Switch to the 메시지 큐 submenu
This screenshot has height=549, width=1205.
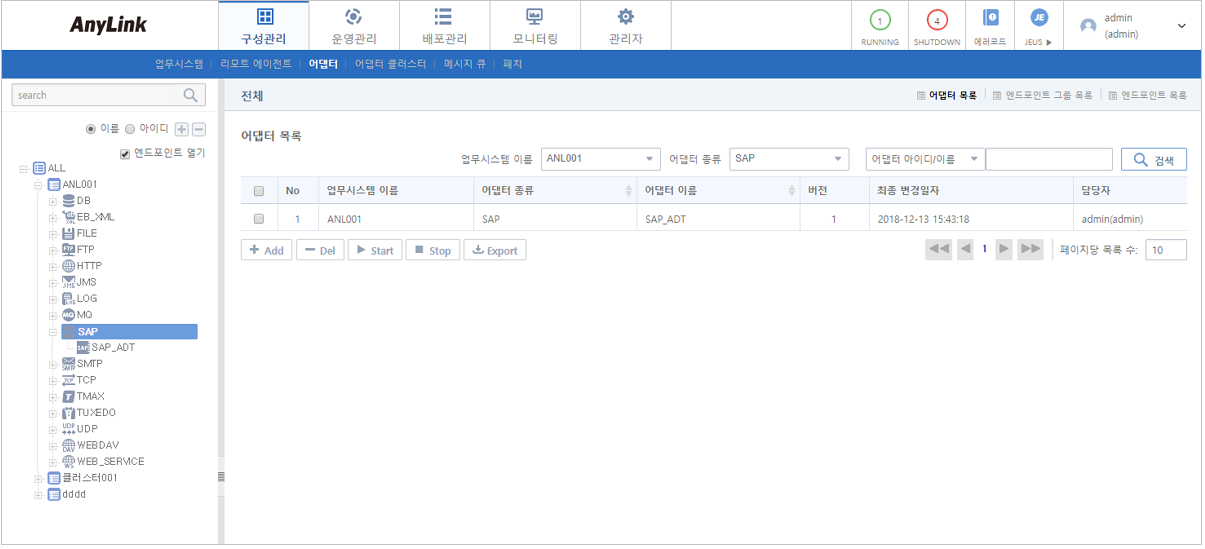tap(464, 64)
